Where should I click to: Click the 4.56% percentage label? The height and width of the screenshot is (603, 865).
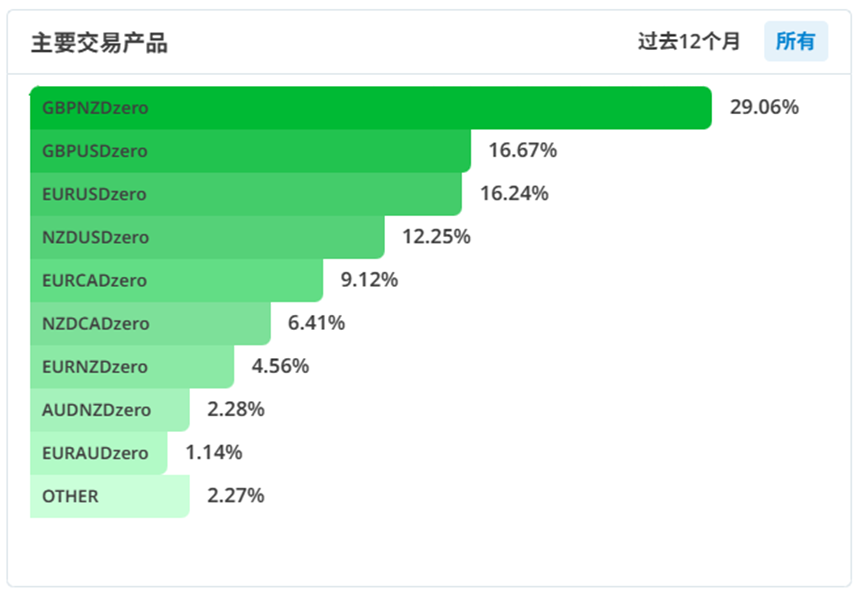(280, 366)
